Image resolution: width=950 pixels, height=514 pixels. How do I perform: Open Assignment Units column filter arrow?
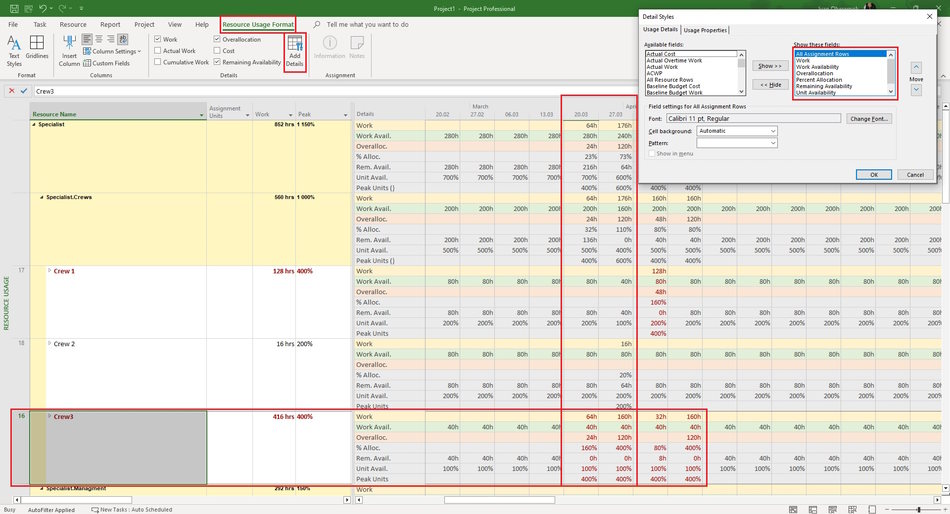click(x=248, y=115)
